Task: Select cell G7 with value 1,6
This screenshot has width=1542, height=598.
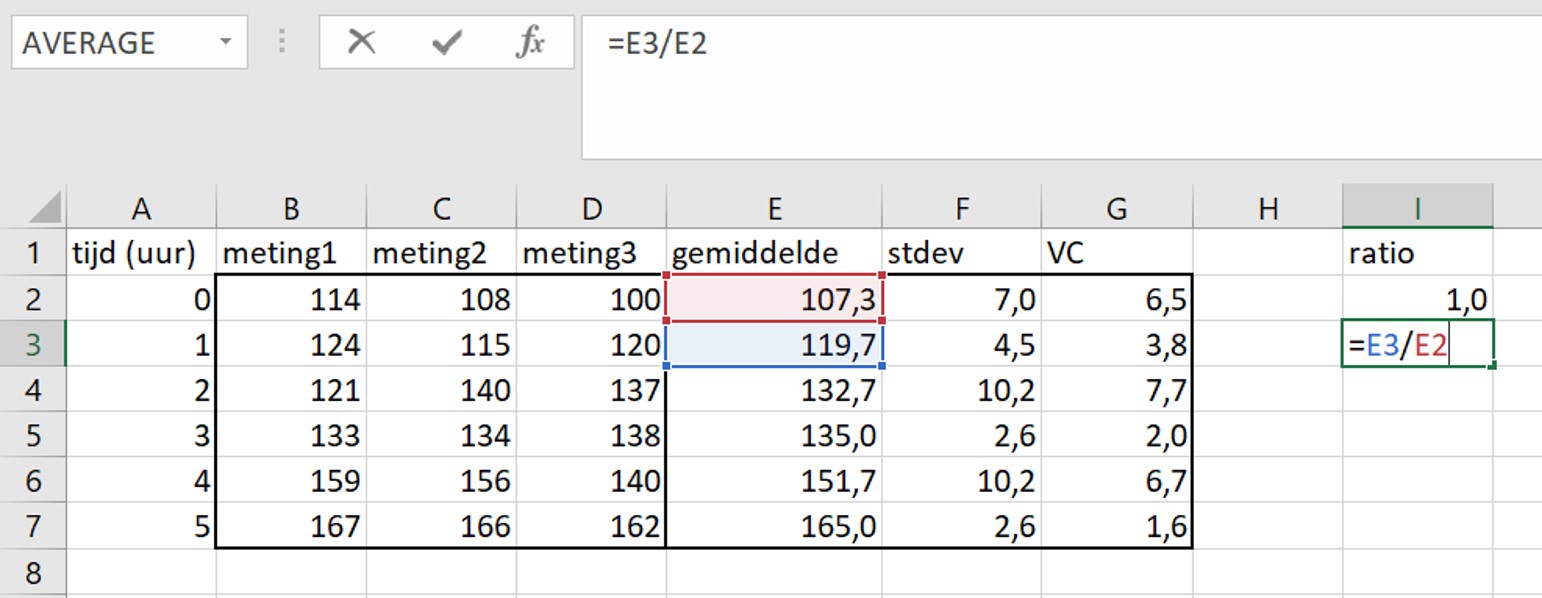Action: pyautogui.click(x=1116, y=526)
